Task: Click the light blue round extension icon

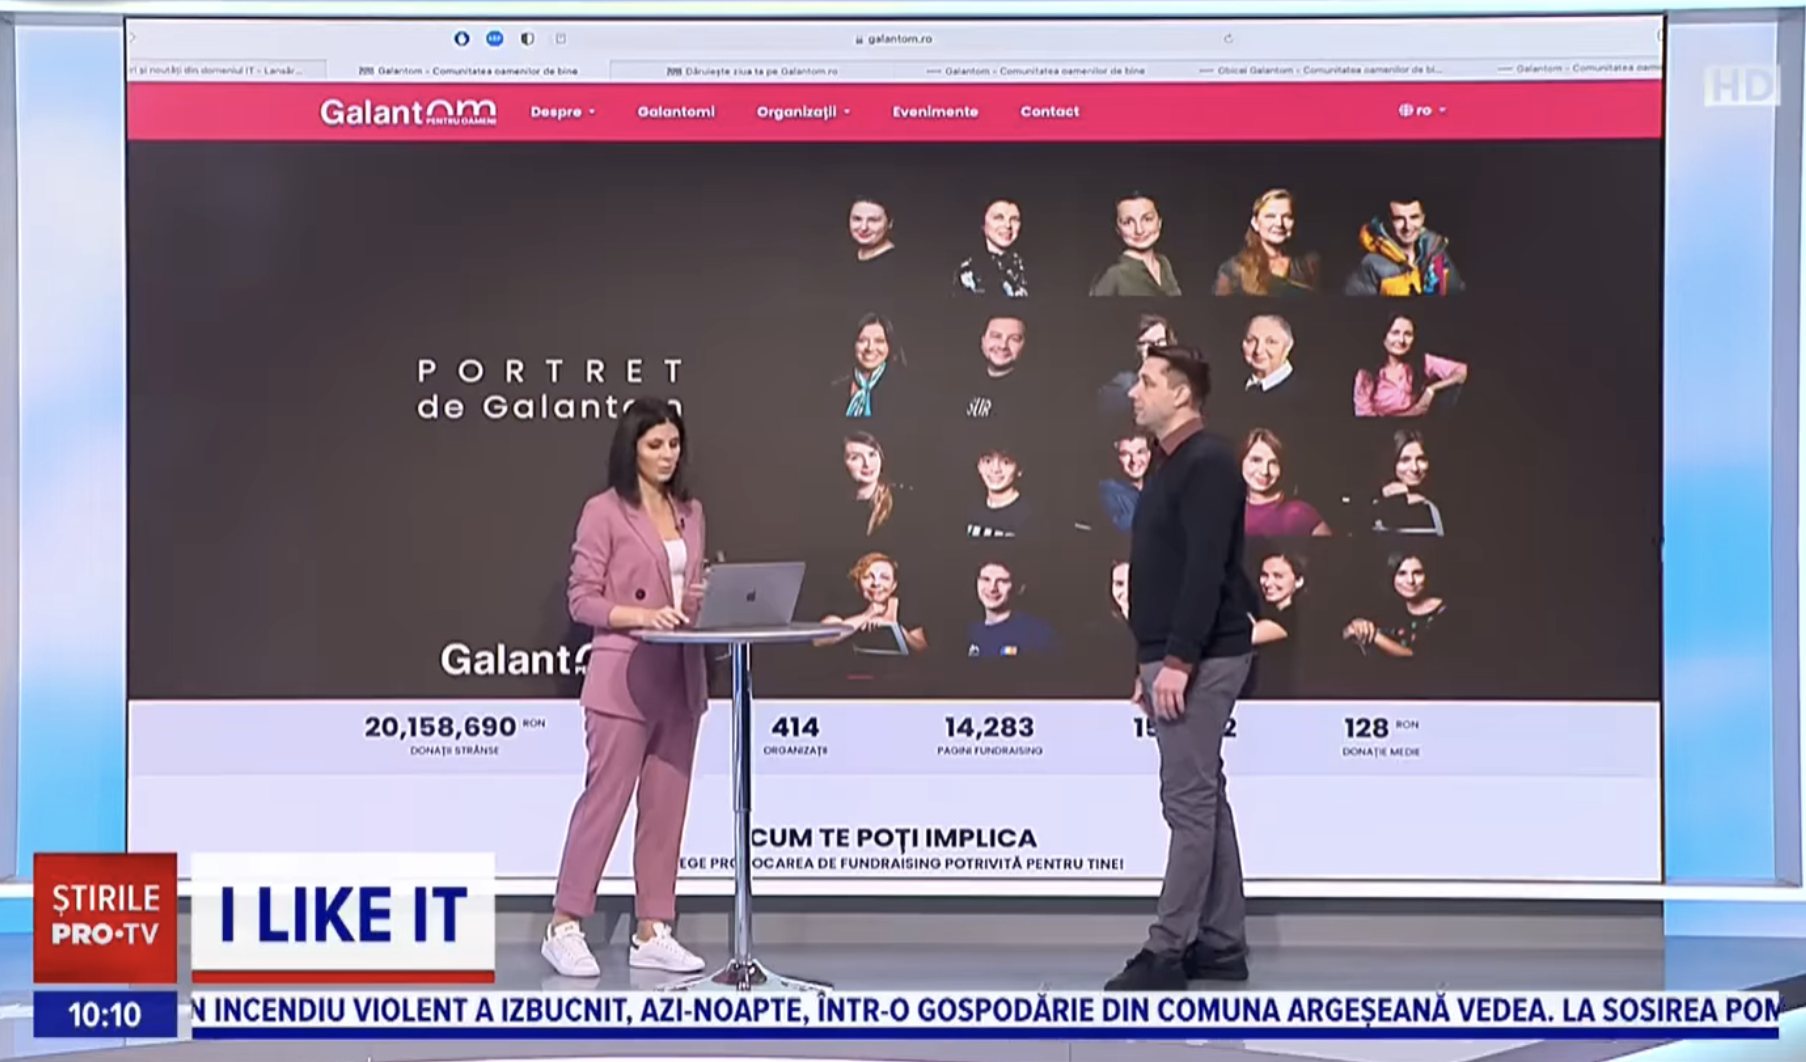Action: (x=494, y=38)
